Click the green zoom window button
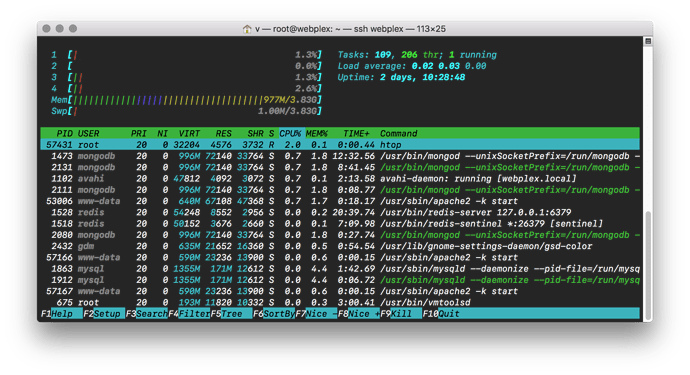The height and width of the screenshot is (375, 690). (73, 29)
